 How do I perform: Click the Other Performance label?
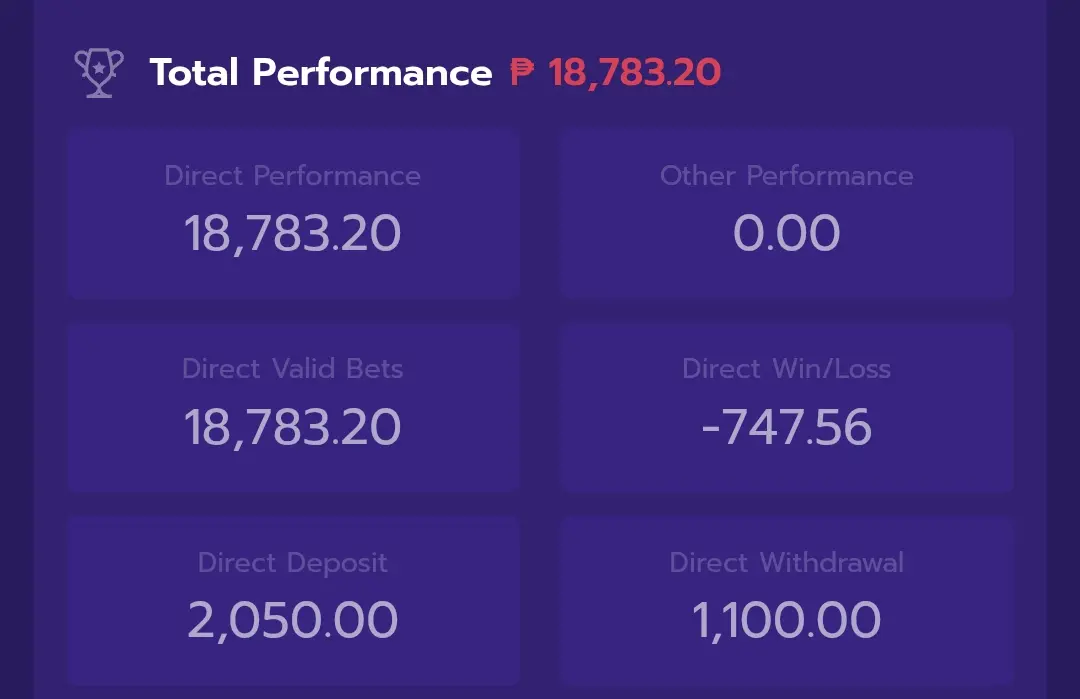pyautogui.click(x=787, y=176)
